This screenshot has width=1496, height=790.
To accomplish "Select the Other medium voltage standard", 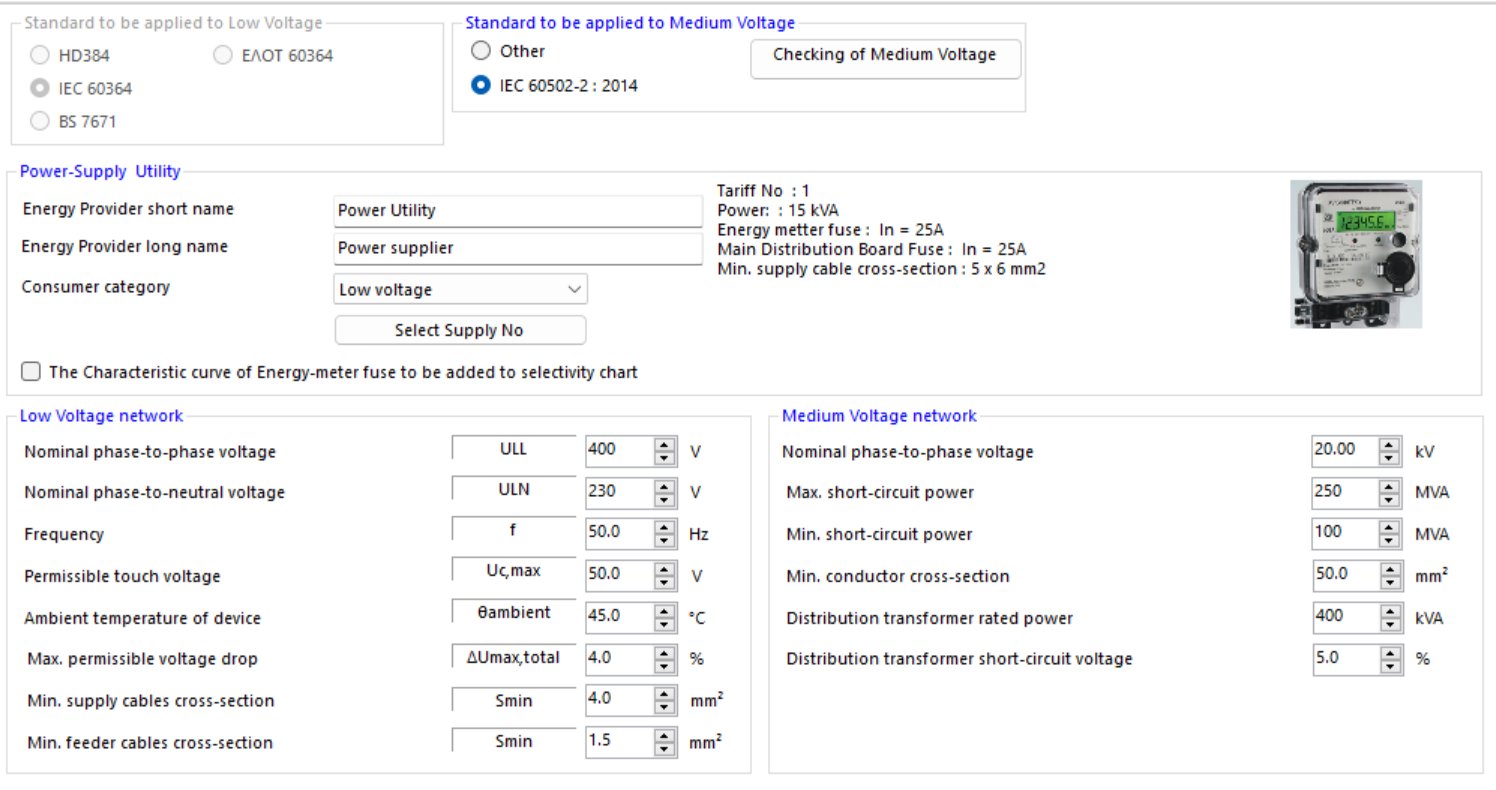I will pyautogui.click(x=482, y=51).
